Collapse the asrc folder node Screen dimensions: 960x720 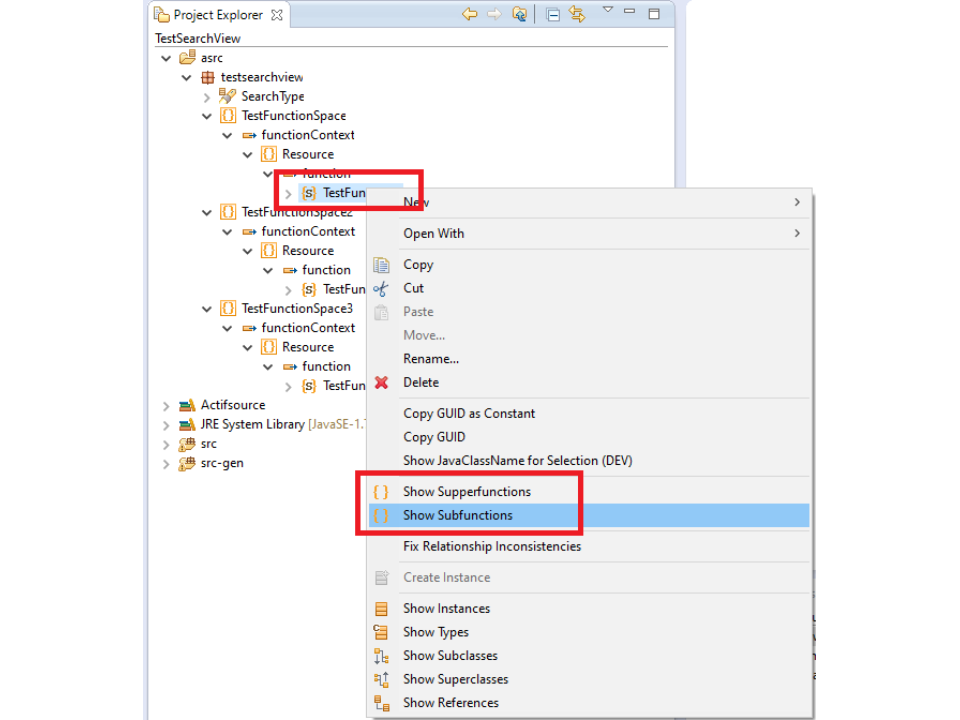click(x=166, y=58)
